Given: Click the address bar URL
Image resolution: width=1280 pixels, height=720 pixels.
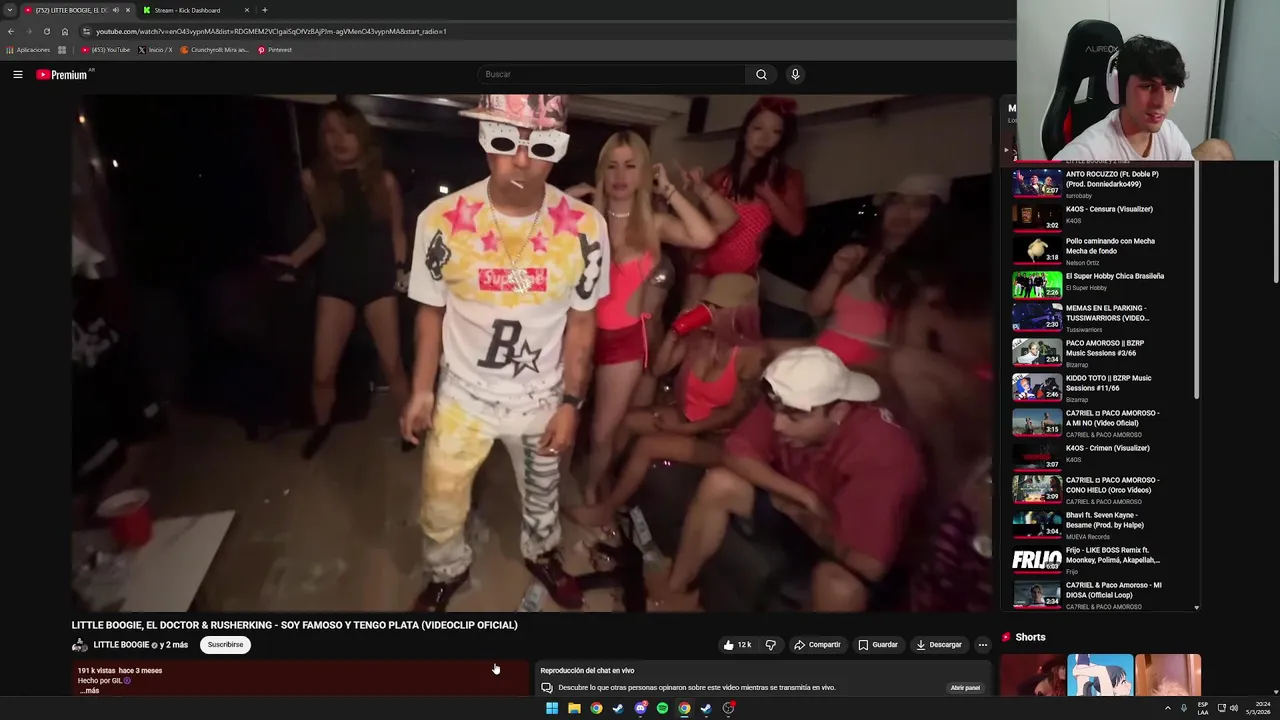Looking at the screenshot, I should tap(271, 31).
